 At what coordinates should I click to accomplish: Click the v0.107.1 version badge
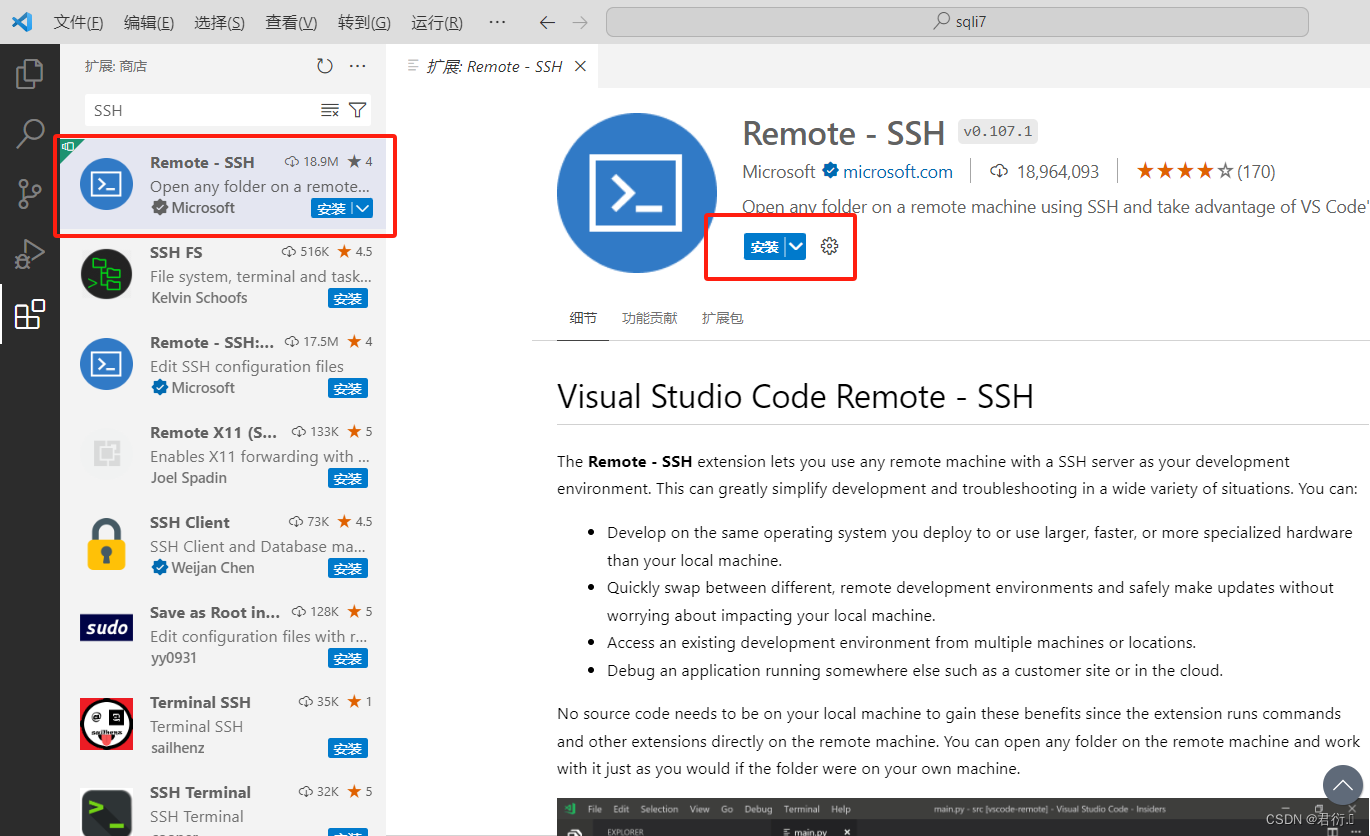click(x=998, y=131)
